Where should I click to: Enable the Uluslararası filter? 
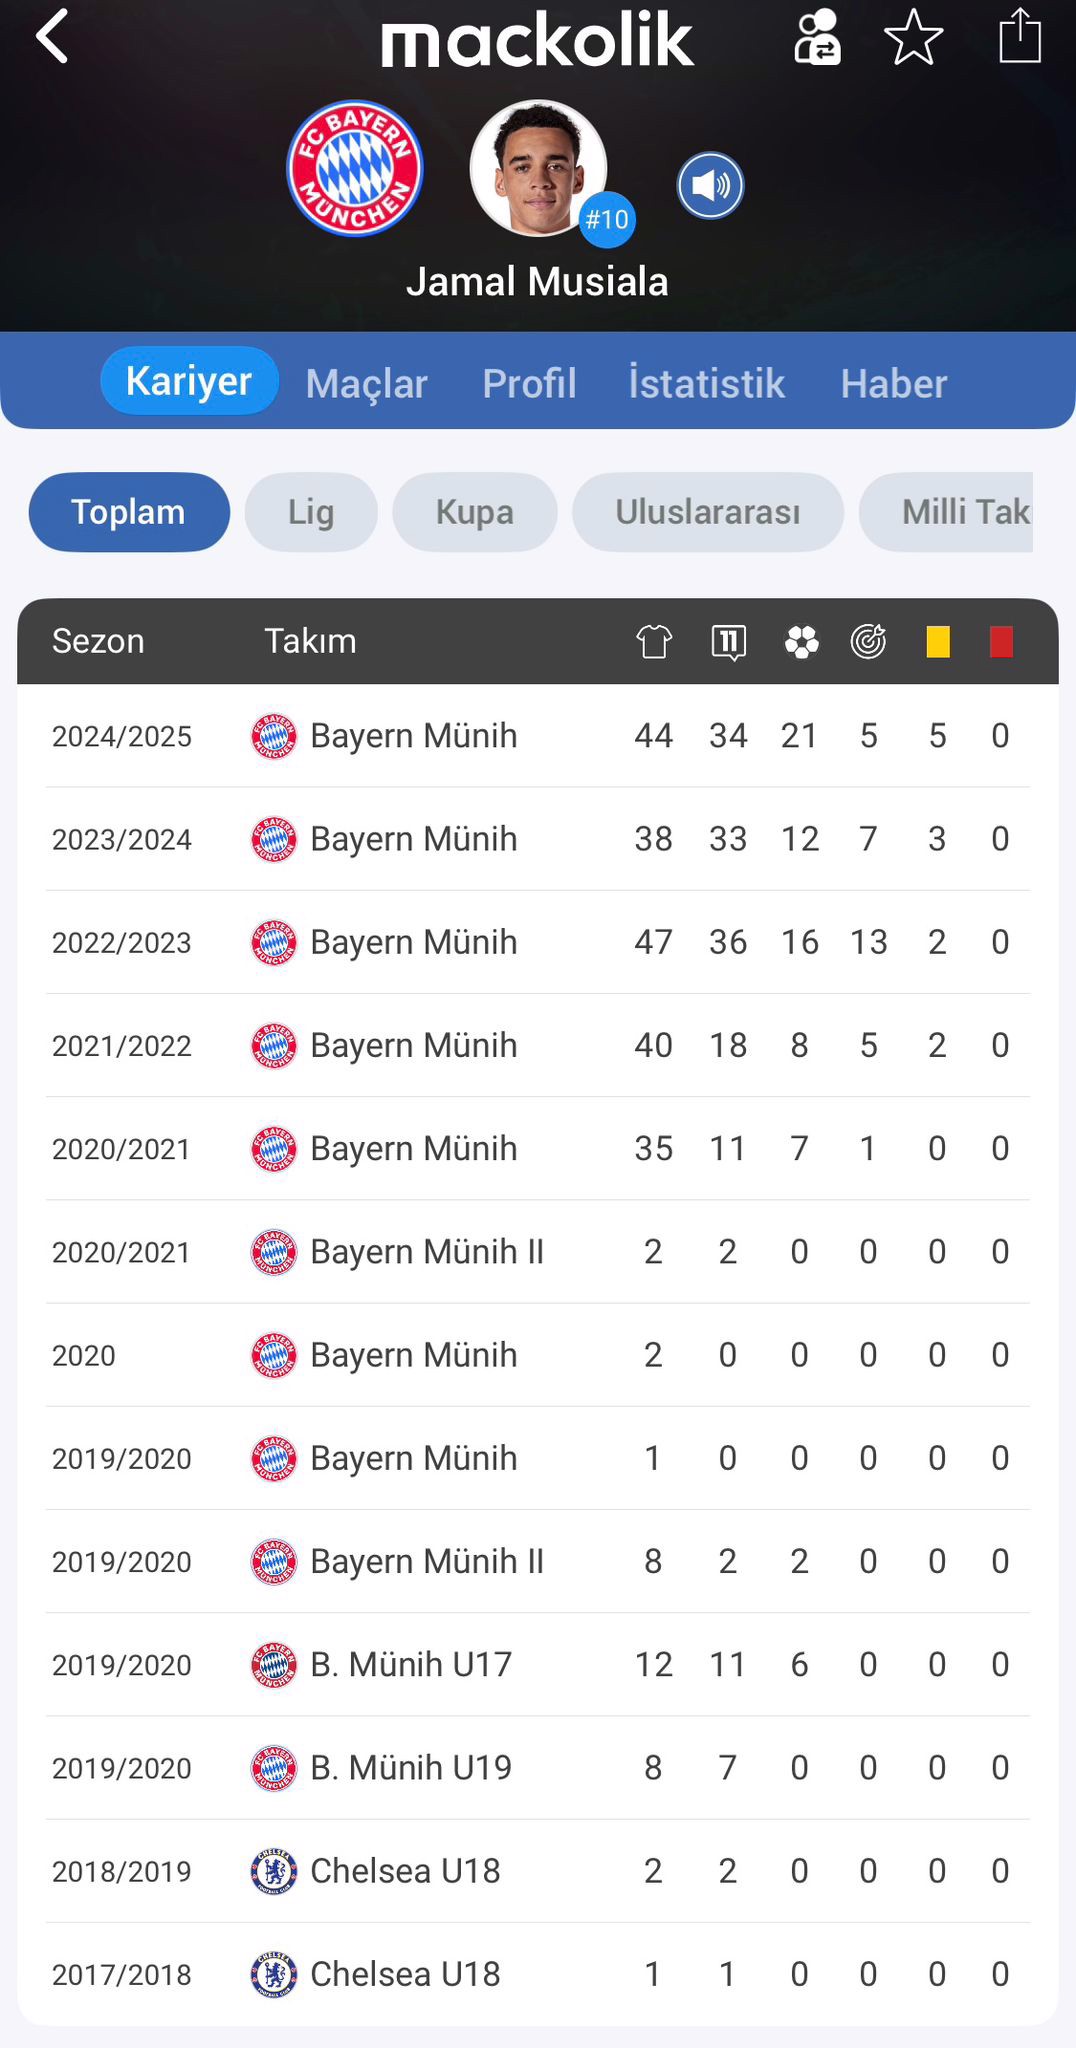(x=707, y=512)
